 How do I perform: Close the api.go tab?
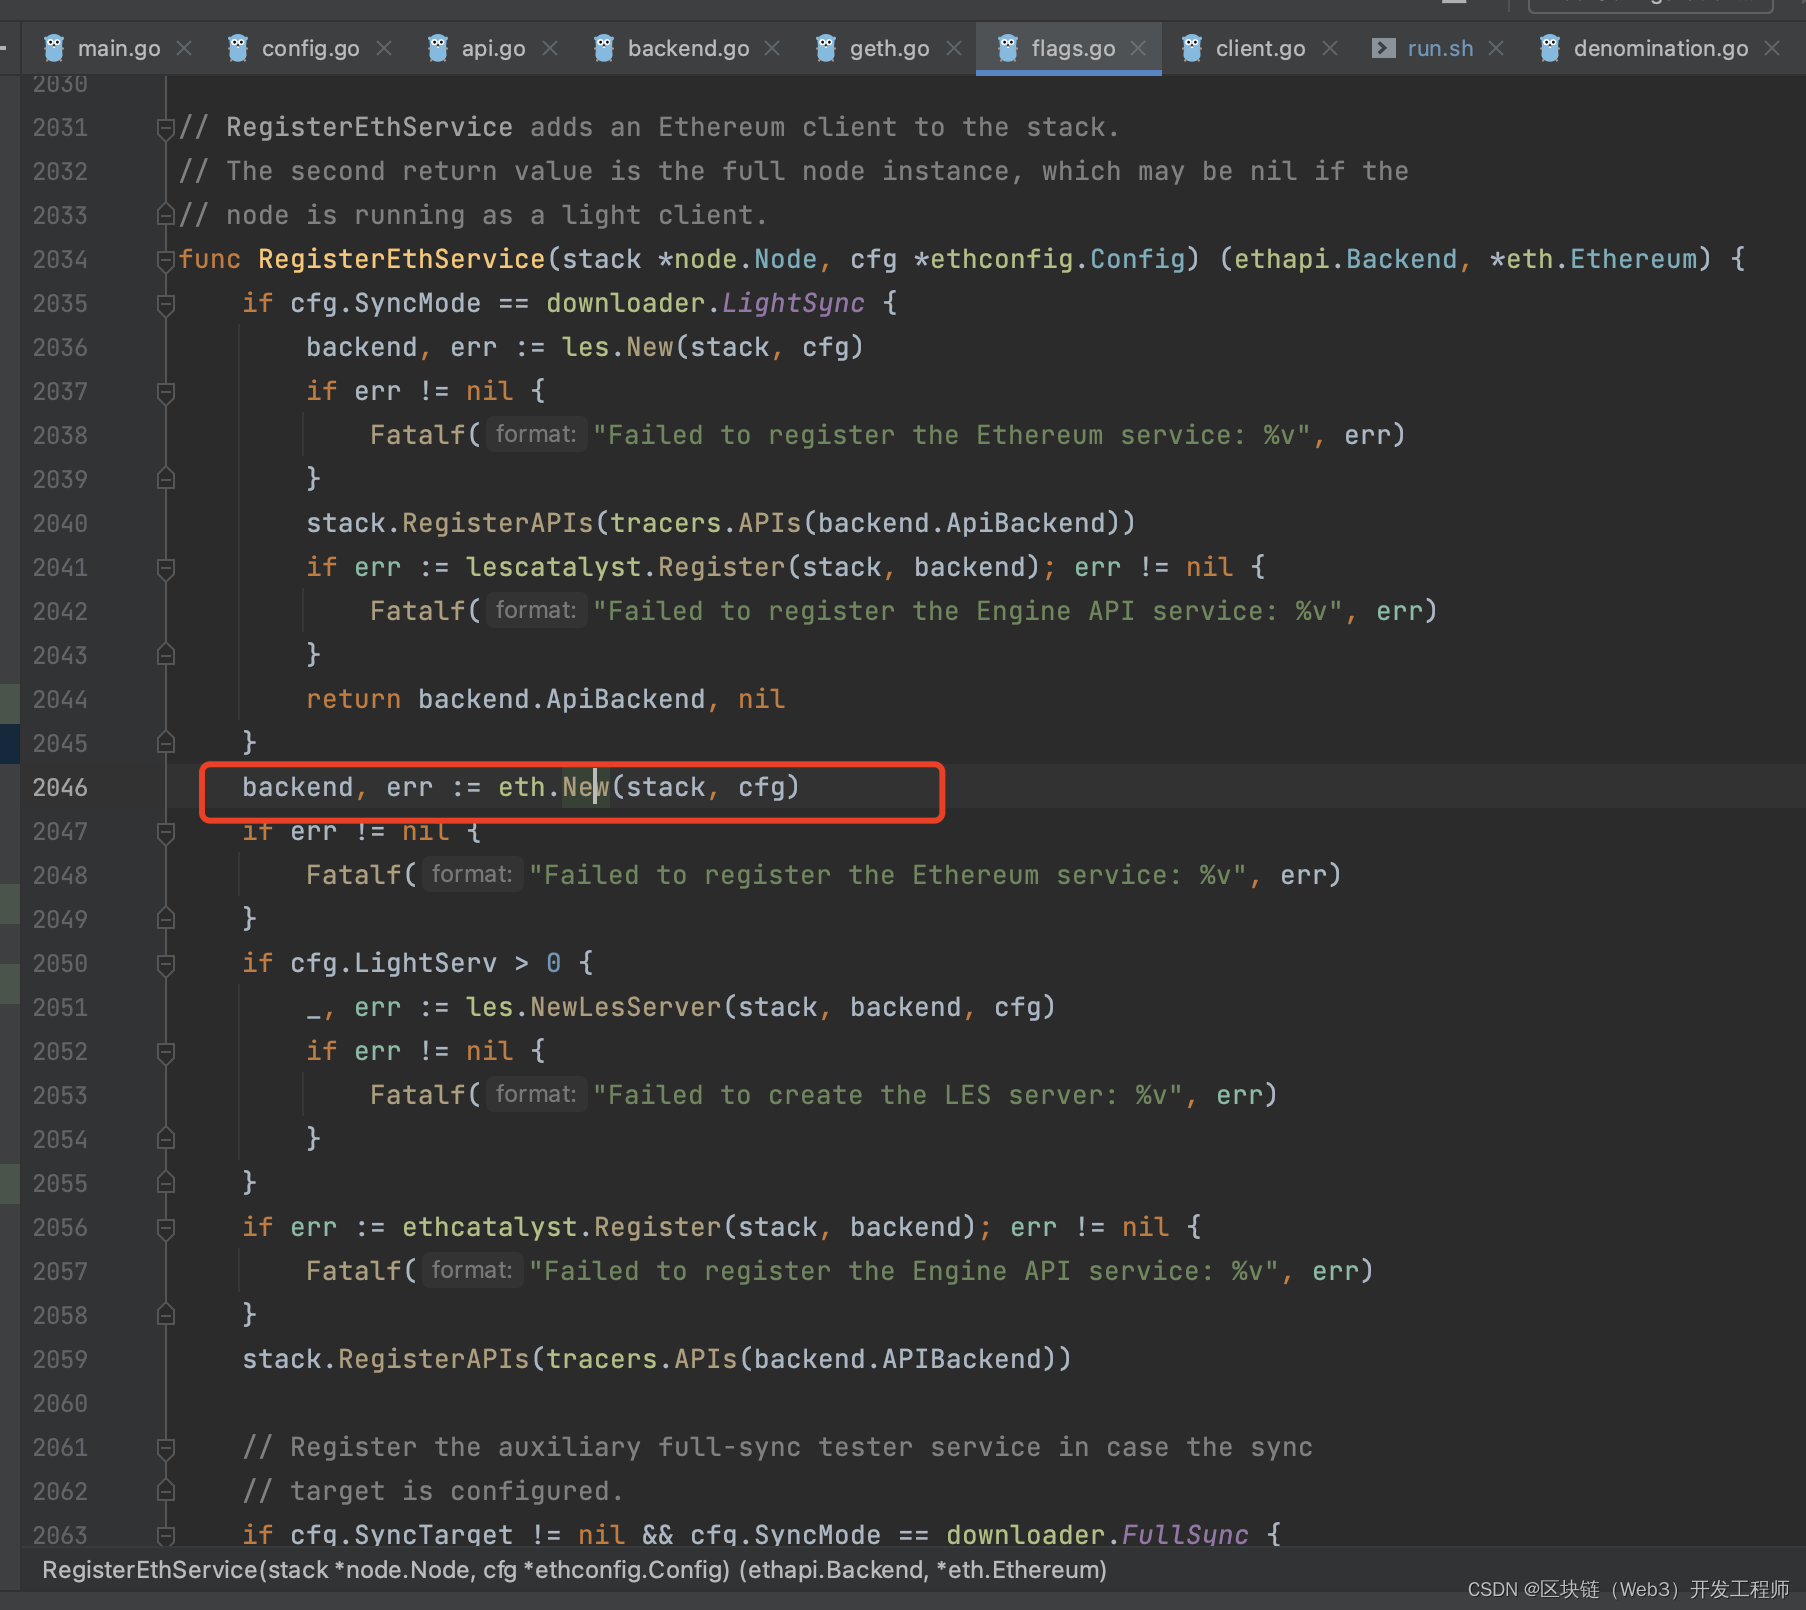pyautogui.click(x=550, y=48)
